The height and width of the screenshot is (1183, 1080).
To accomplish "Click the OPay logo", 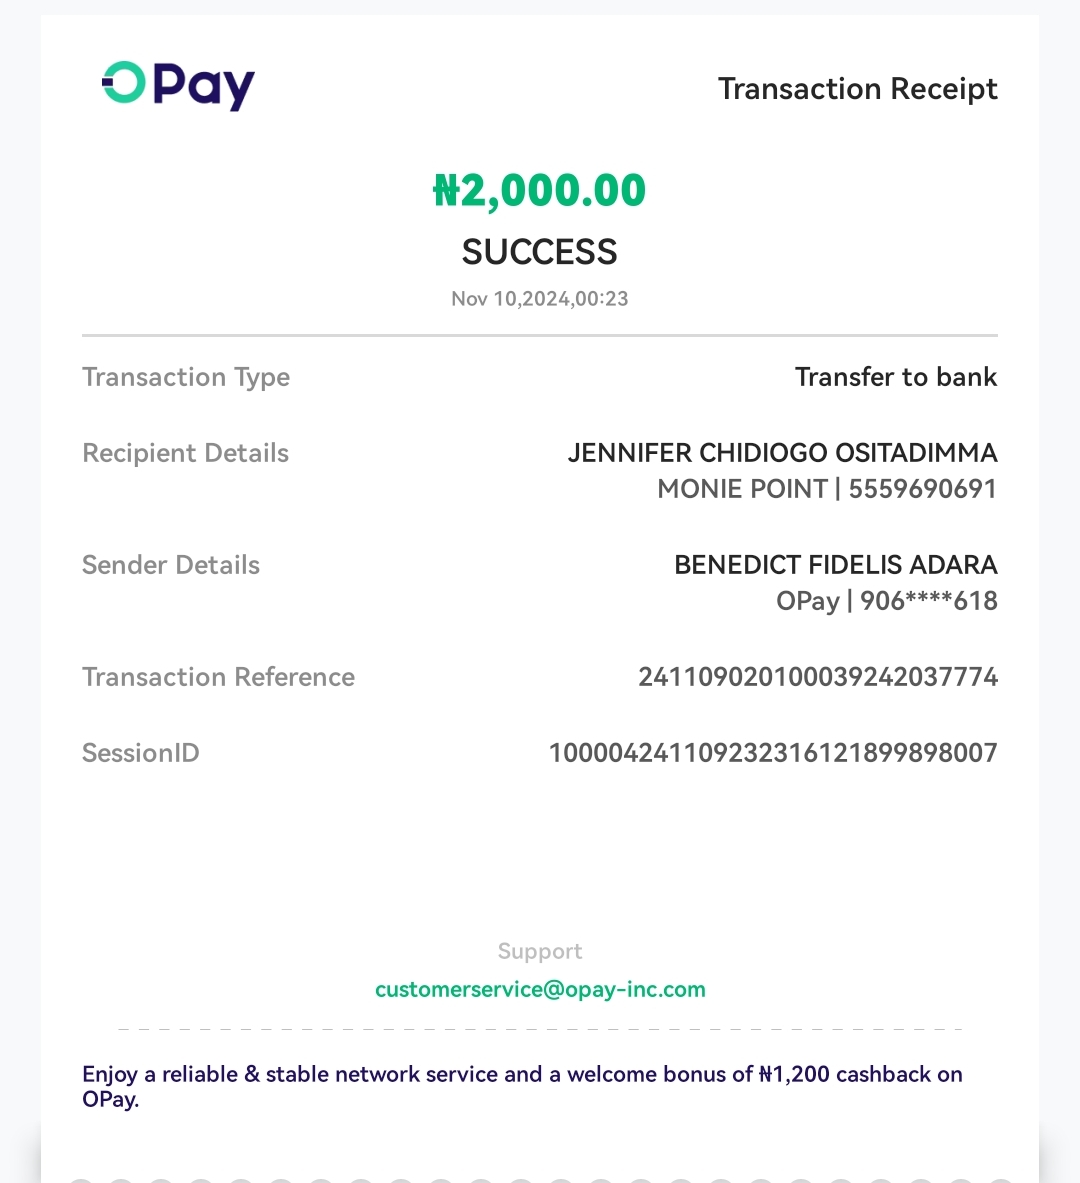I will (x=179, y=85).
